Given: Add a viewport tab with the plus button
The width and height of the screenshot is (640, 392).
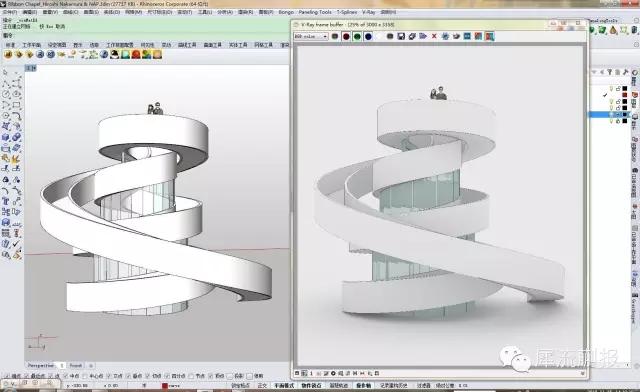Looking at the screenshot, I should click(x=91, y=365).
